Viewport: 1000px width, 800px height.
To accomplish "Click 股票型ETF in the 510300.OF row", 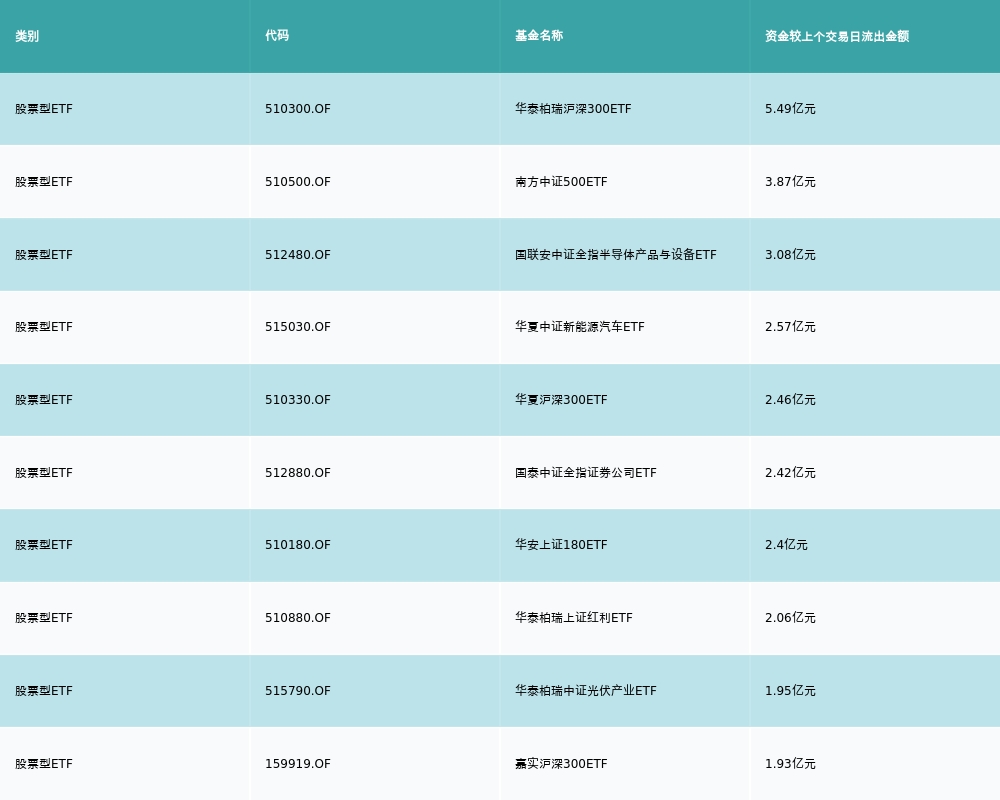I will pos(44,108).
